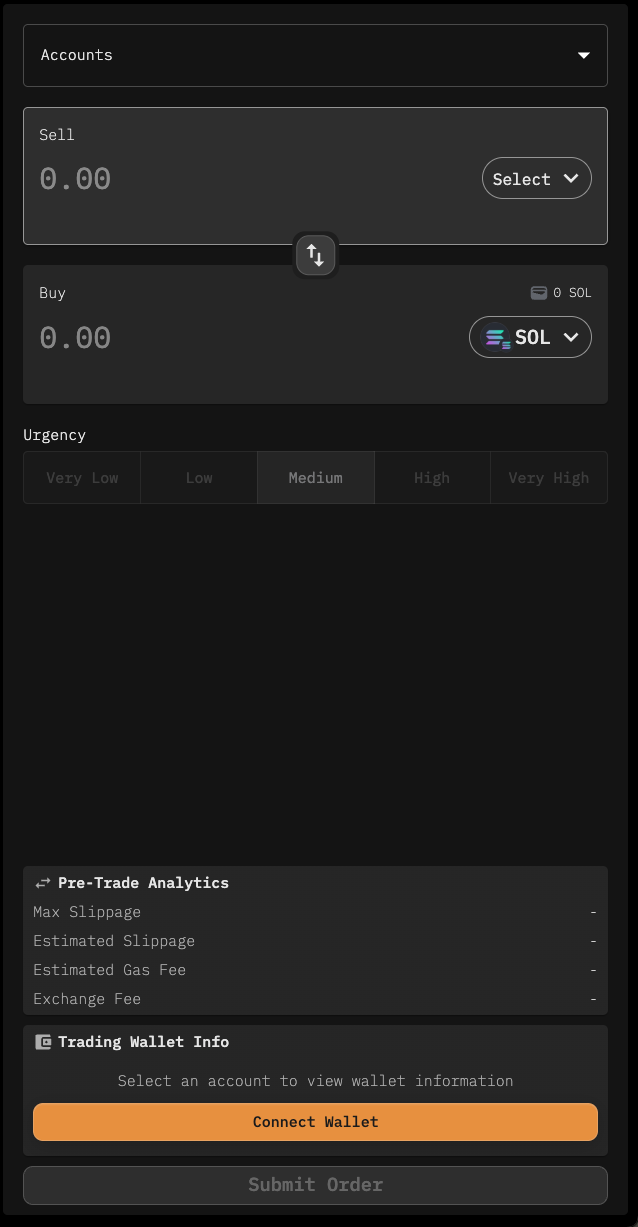The height and width of the screenshot is (1227, 638).
Task: Select High urgency option
Action: [x=432, y=478]
